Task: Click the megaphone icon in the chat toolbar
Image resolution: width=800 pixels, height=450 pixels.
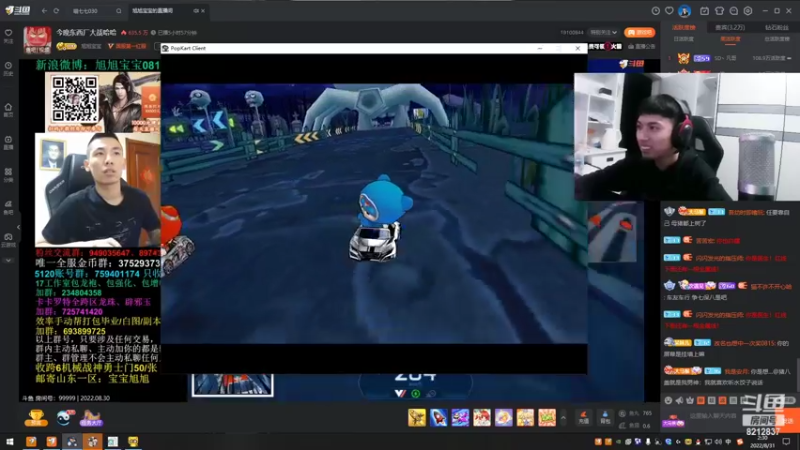Action: coord(679,401)
